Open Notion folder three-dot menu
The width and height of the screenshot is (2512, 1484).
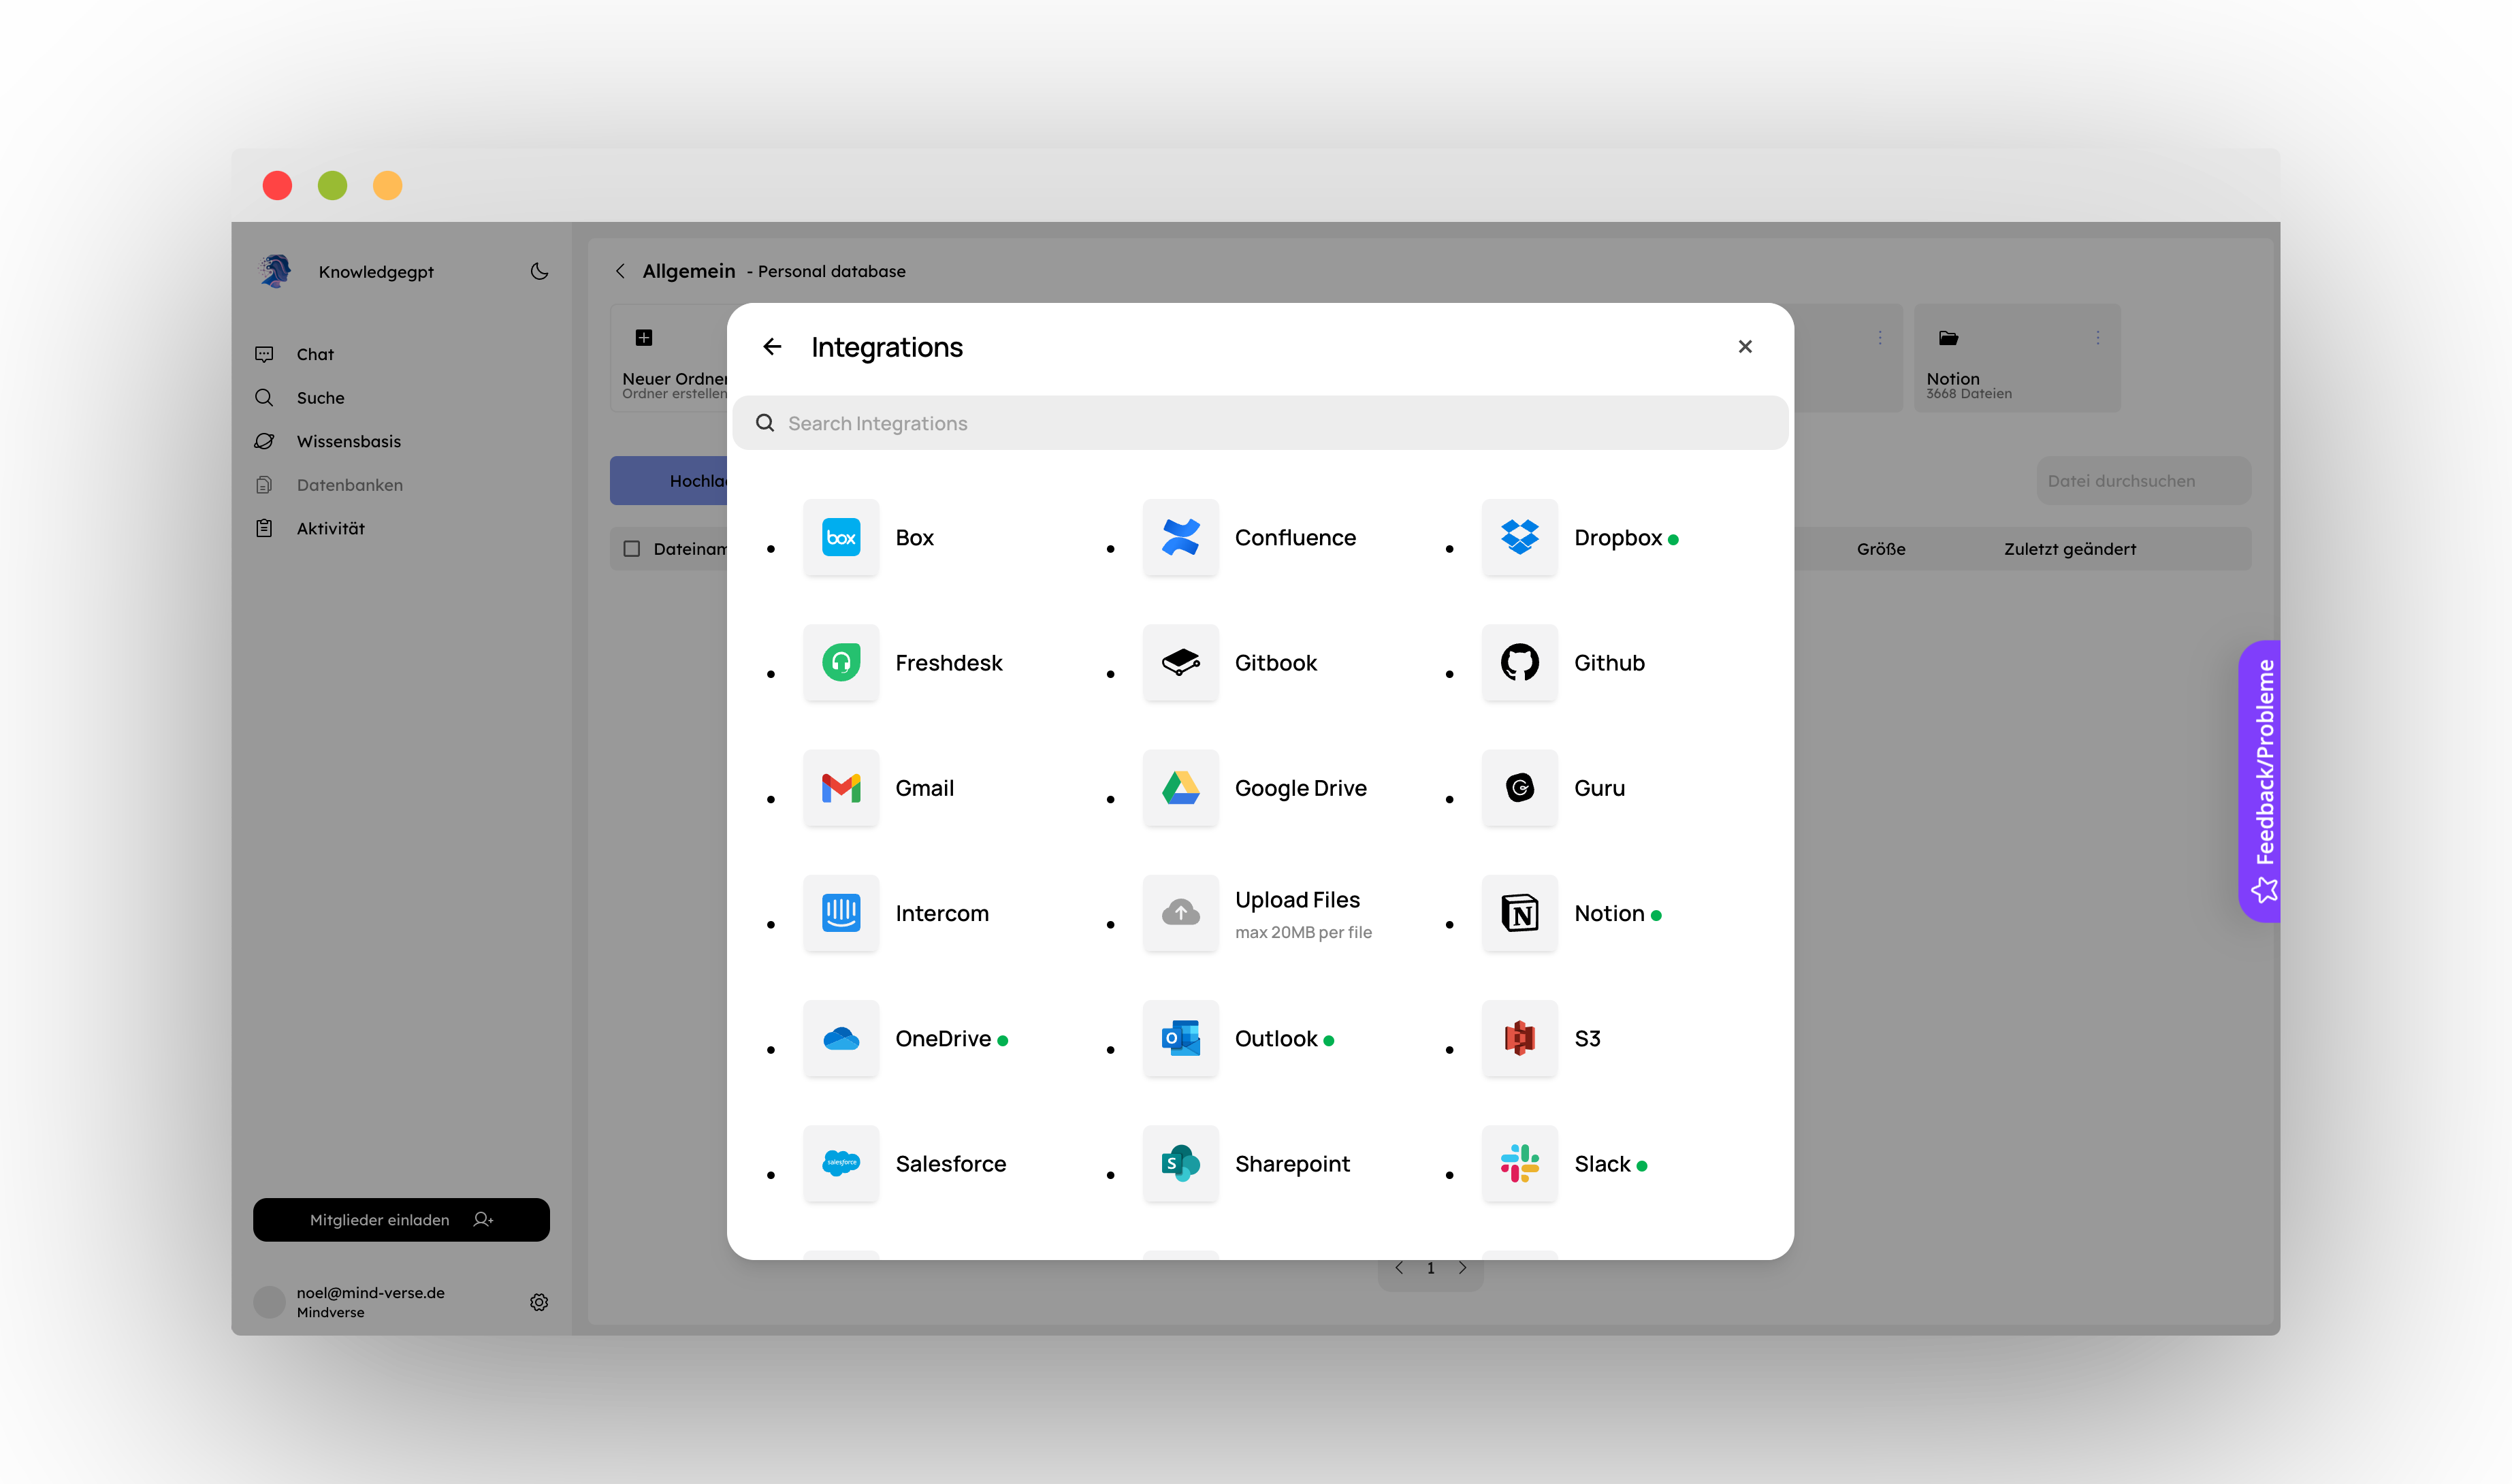click(2097, 338)
